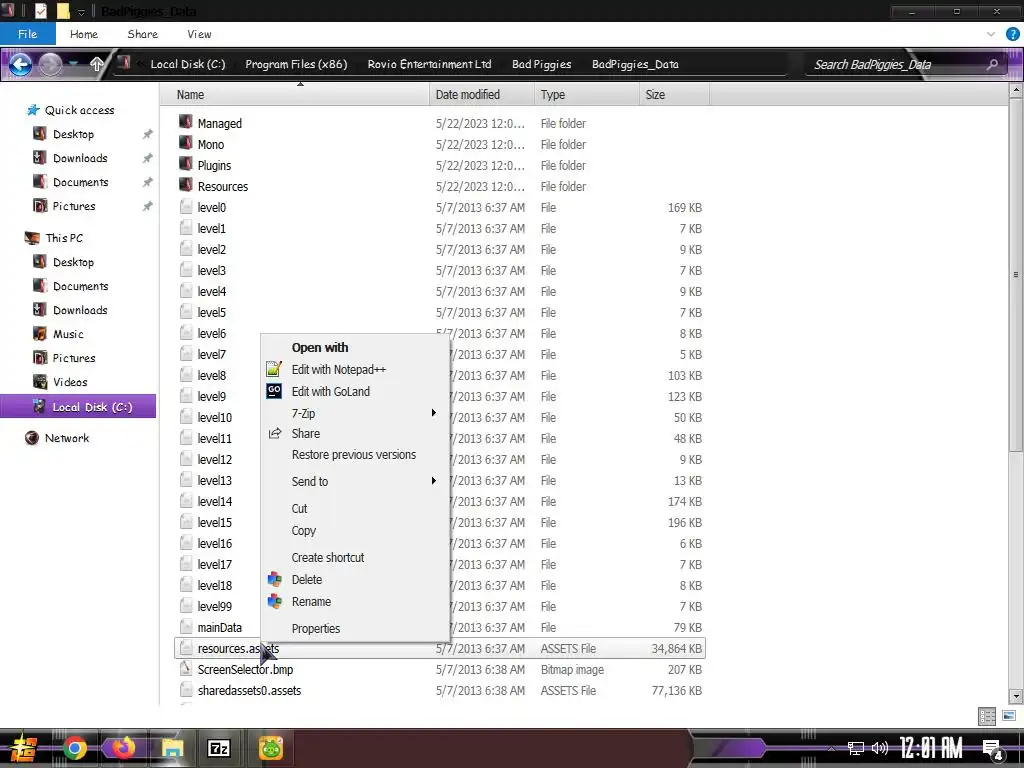Open the Home ribbon tab
The image size is (1024, 768).
pyautogui.click(x=84, y=34)
